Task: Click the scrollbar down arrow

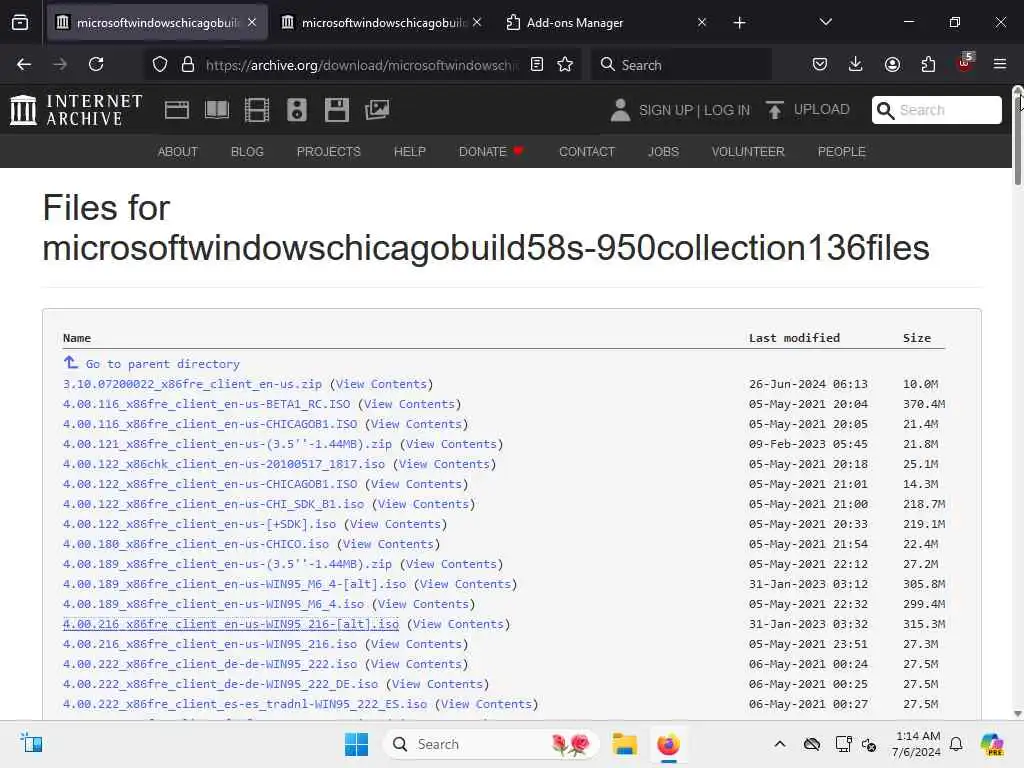Action: pyautogui.click(x=1017, y=713)
